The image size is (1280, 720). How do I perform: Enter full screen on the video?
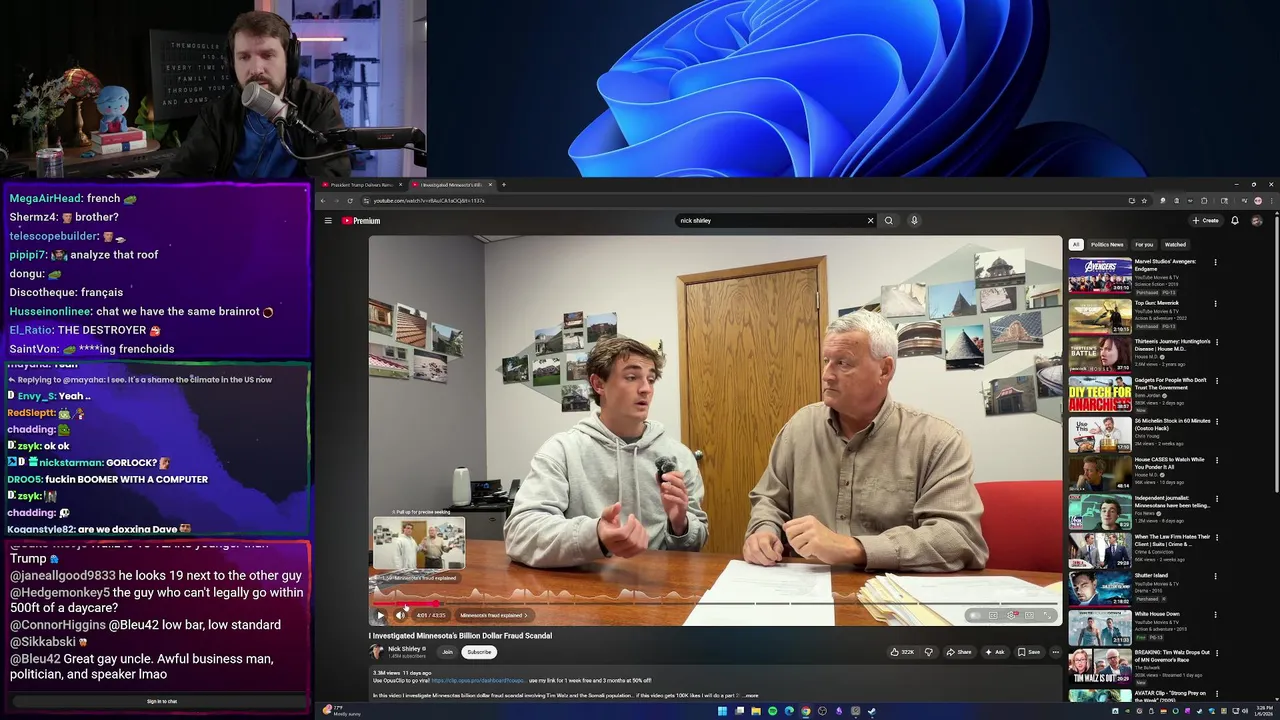(x=1048, y=615)
